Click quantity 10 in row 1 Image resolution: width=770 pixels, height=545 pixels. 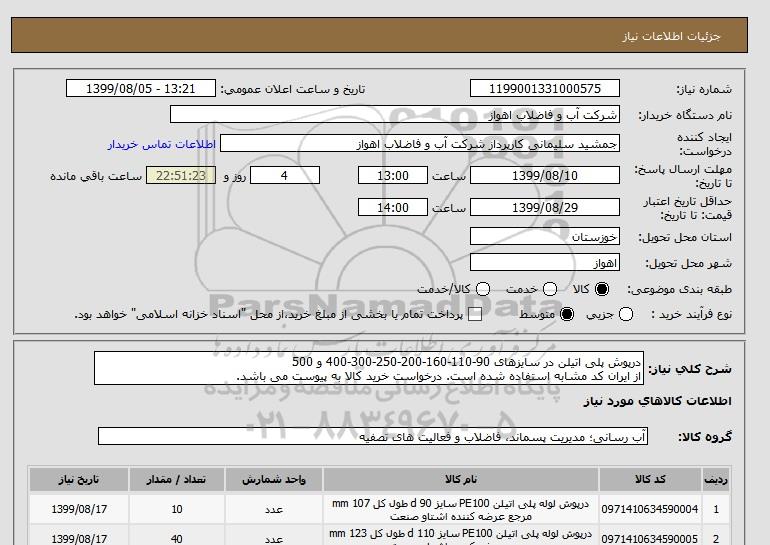coord(177,510)
